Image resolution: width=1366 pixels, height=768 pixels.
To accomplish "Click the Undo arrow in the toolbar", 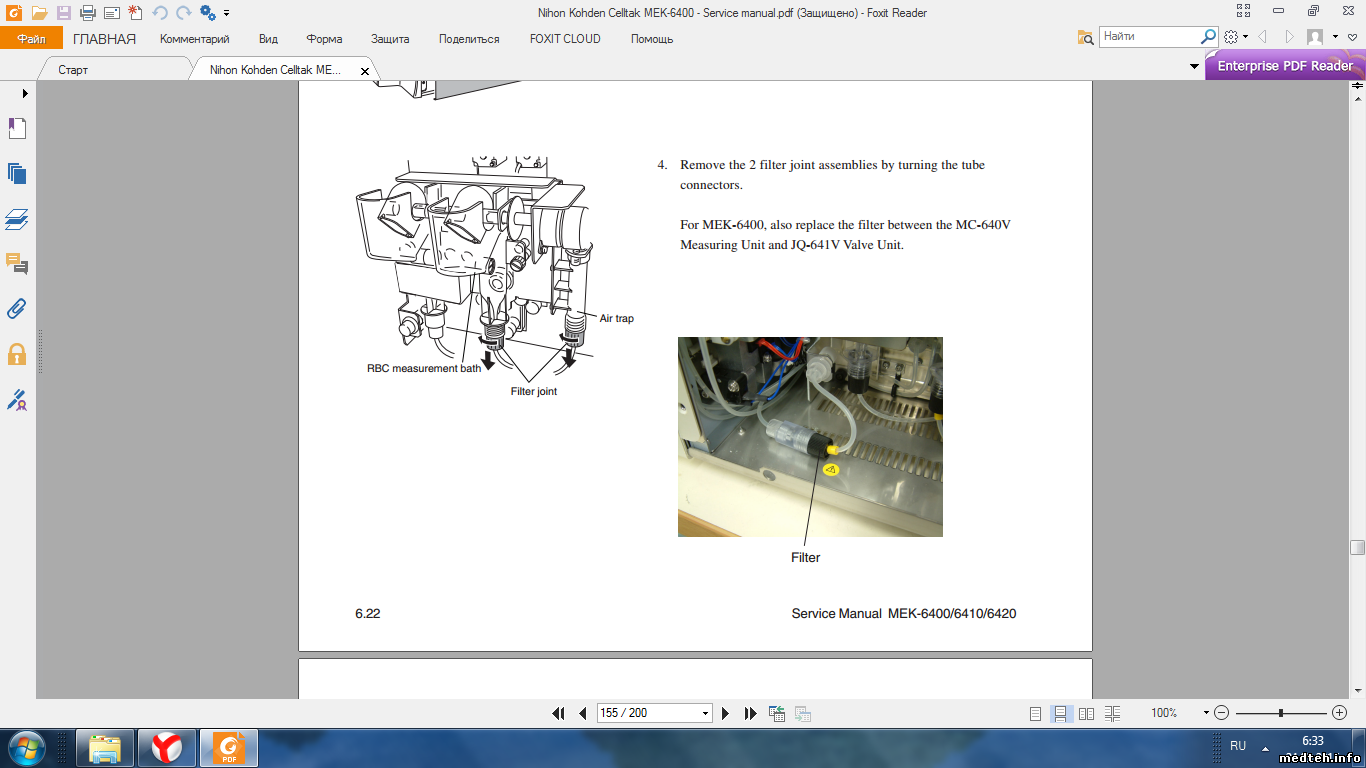I will 160,13.
